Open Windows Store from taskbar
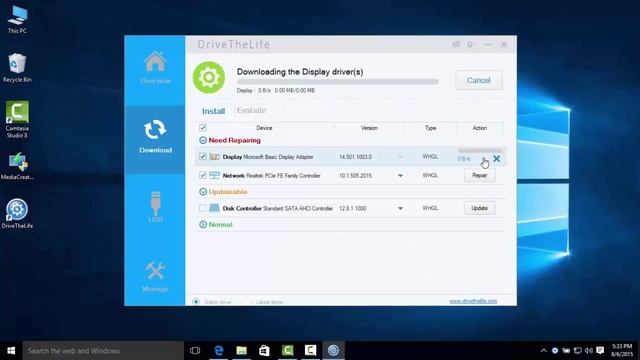The image size is (640, 360). pos(264,351)
